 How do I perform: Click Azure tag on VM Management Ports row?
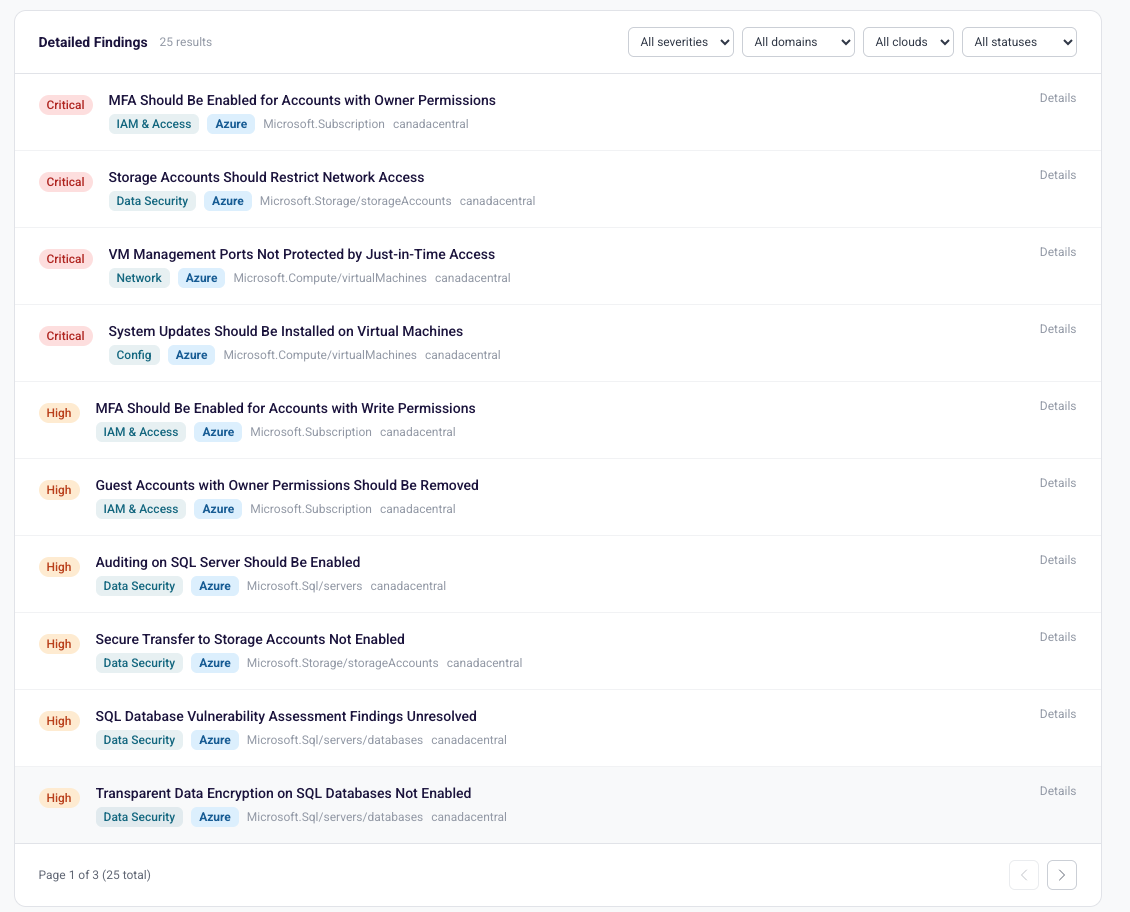pos(202,278)
